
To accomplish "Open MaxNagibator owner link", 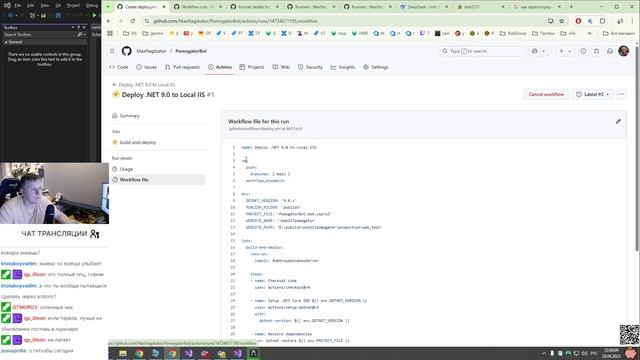I will click(x=151, y=51).
